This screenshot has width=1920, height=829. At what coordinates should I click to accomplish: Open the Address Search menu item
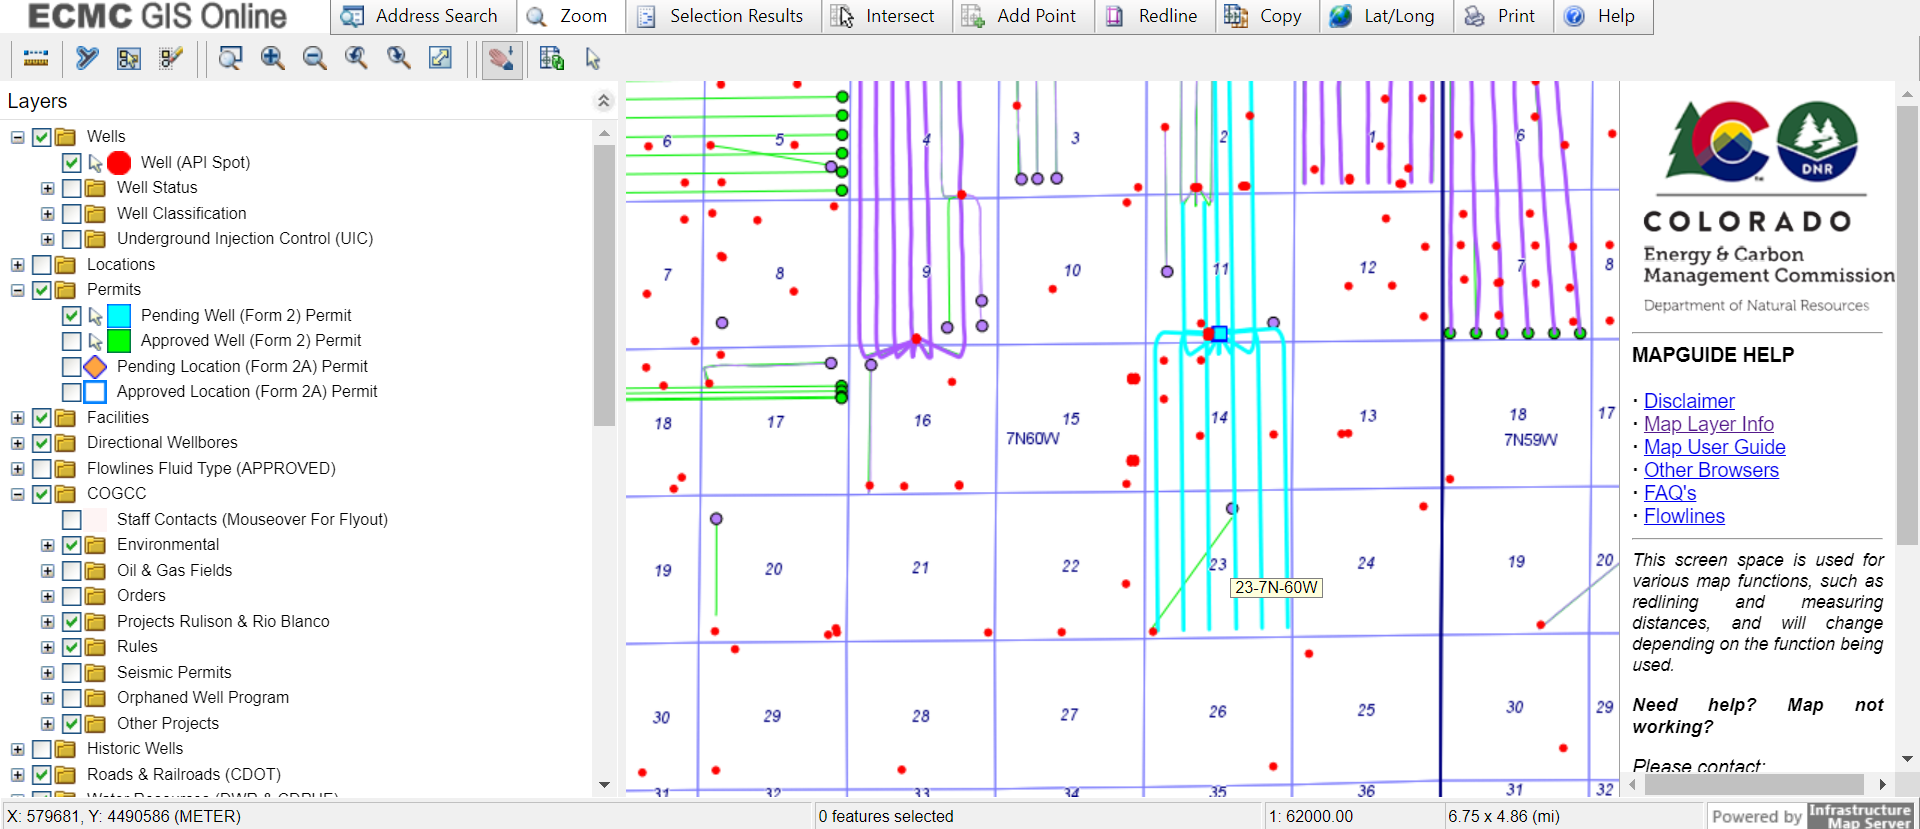(420, 16)
